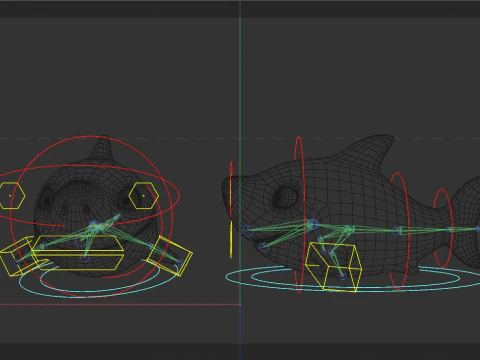
Task: Select the tilted yellow box fin control right of the front-view shark
Action: pyautogui.click(x=170, y=255)
